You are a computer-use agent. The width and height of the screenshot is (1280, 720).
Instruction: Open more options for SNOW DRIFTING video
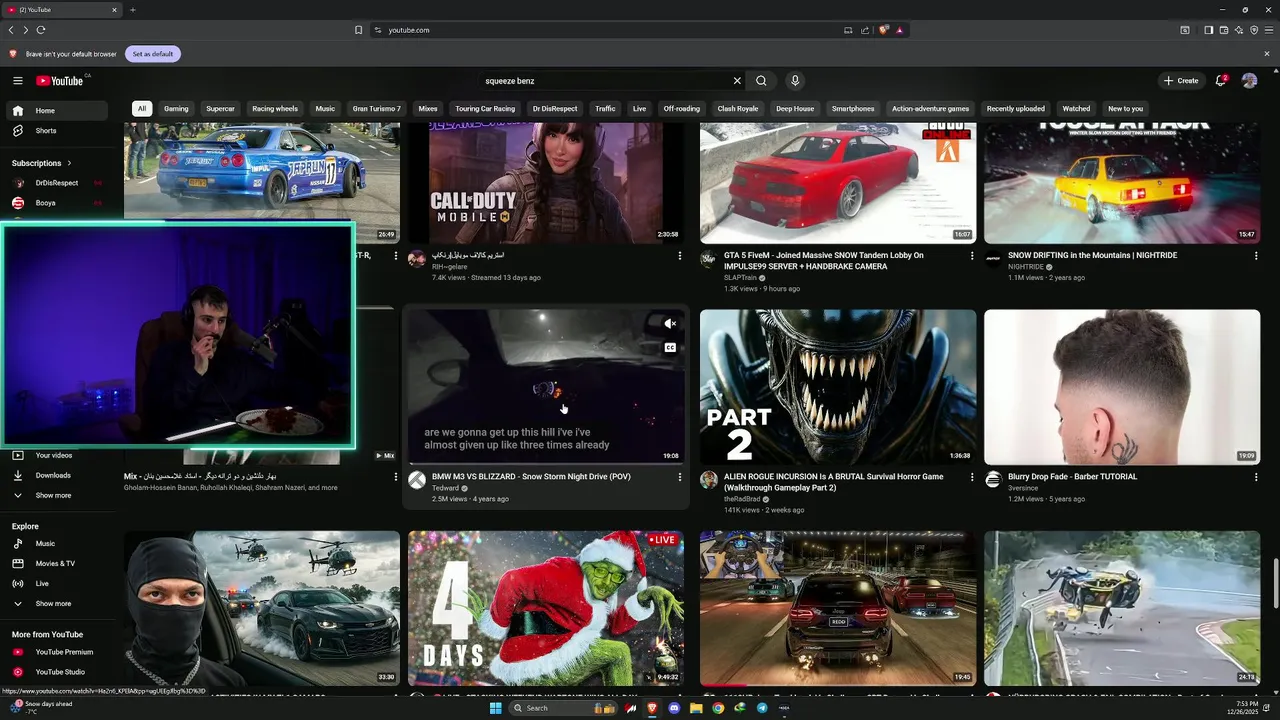tap(1256, 255)
